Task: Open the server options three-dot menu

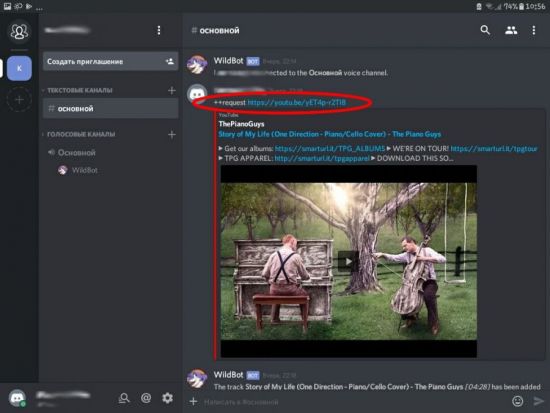Action: coord(159,30)
